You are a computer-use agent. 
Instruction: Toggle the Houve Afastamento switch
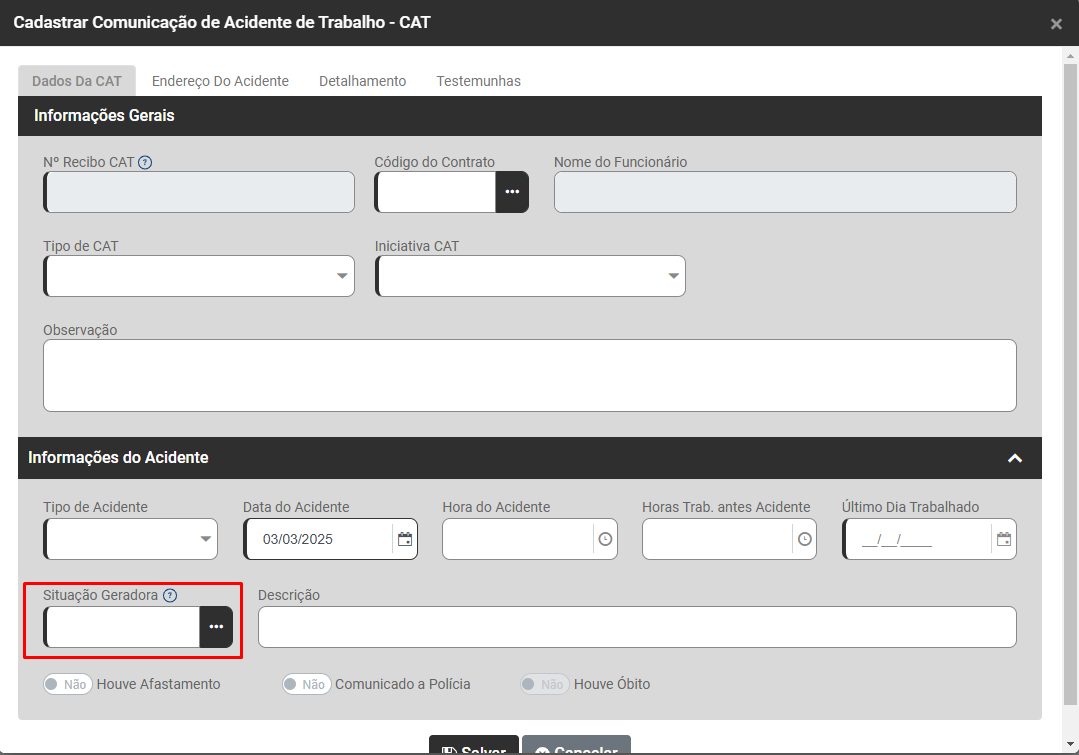pyautogui.click(x=68, y=684)
